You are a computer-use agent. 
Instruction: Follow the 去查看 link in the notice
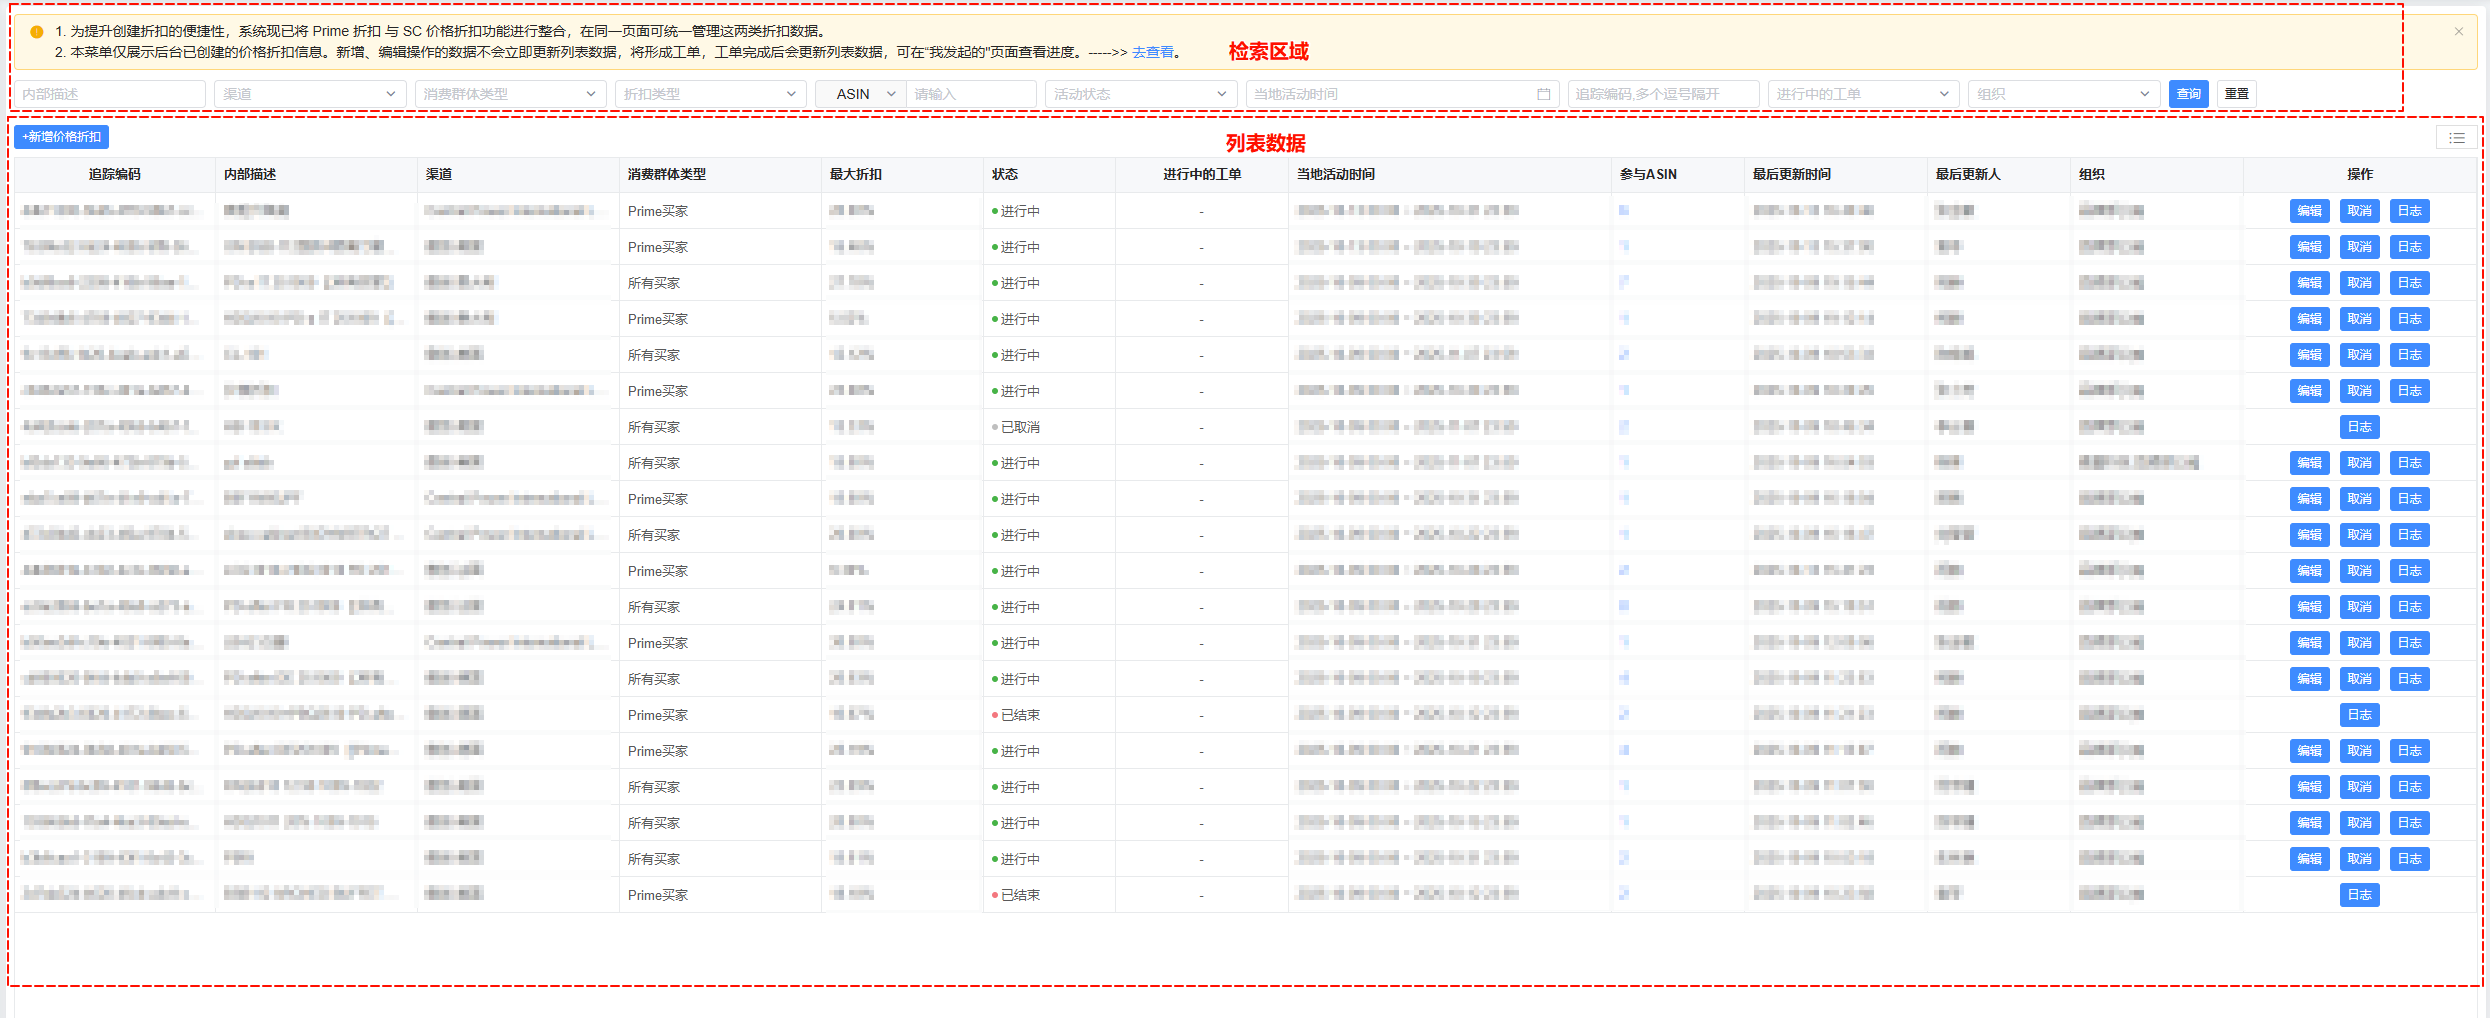[1152, 53]
